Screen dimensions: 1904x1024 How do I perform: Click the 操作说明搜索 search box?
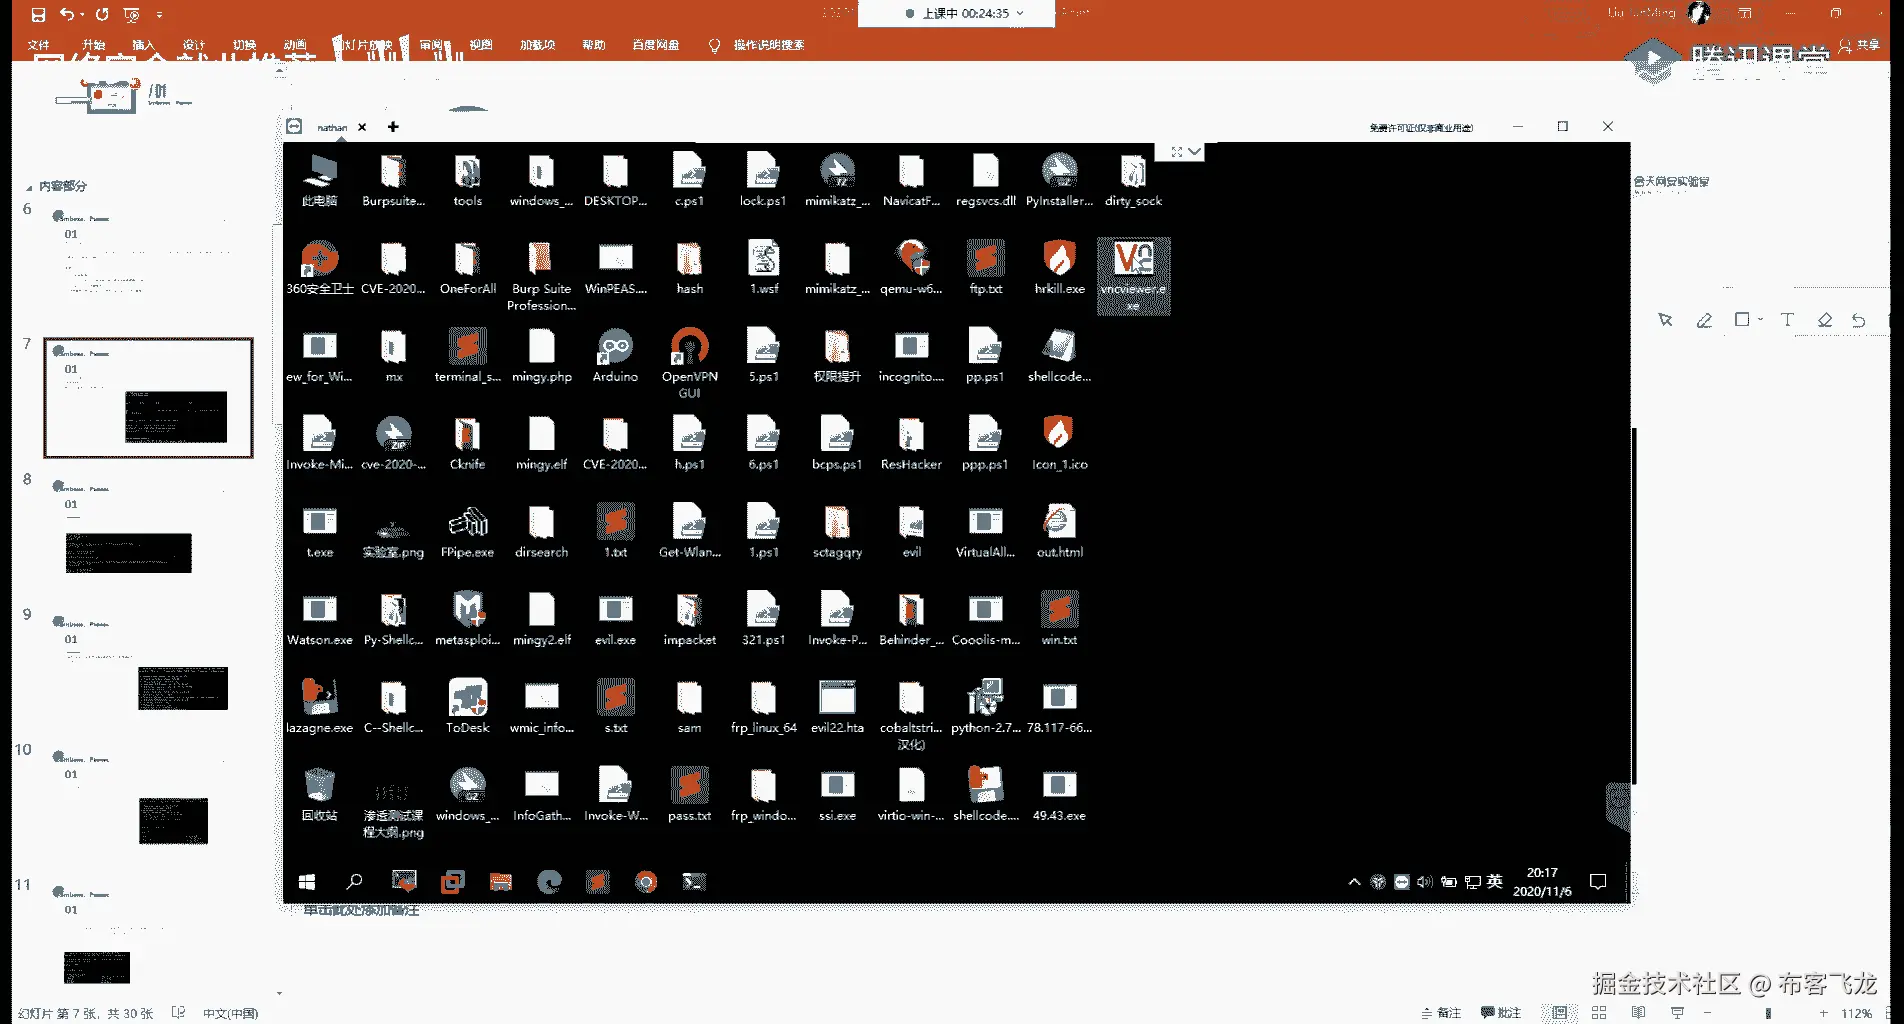point(768,45)
